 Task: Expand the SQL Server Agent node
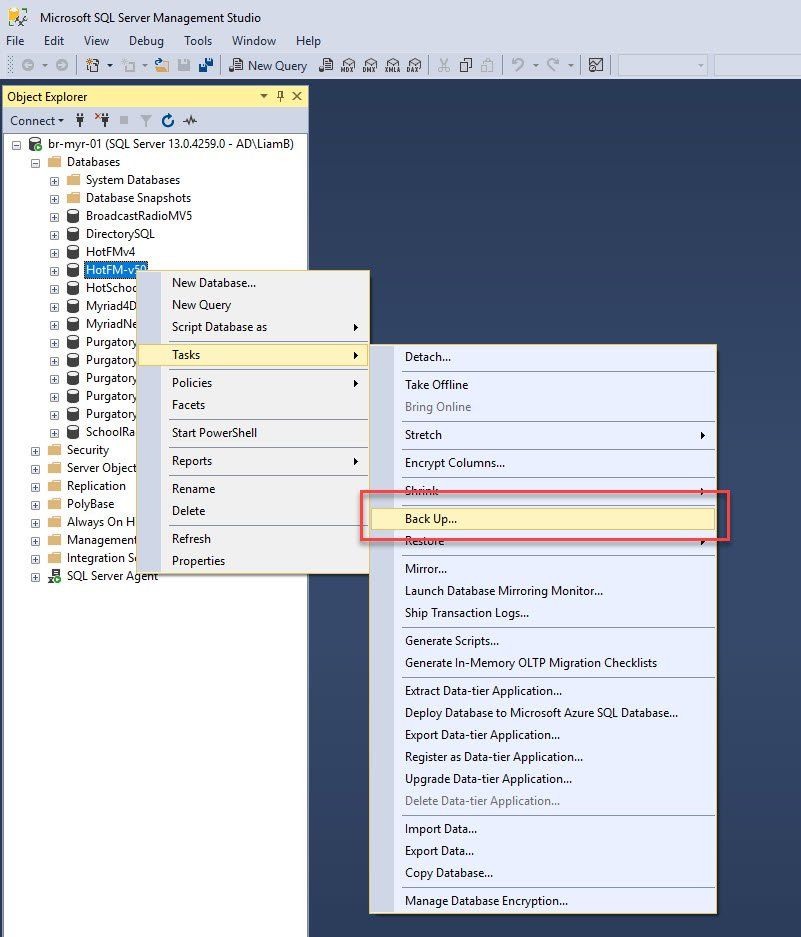pos(35,577)
